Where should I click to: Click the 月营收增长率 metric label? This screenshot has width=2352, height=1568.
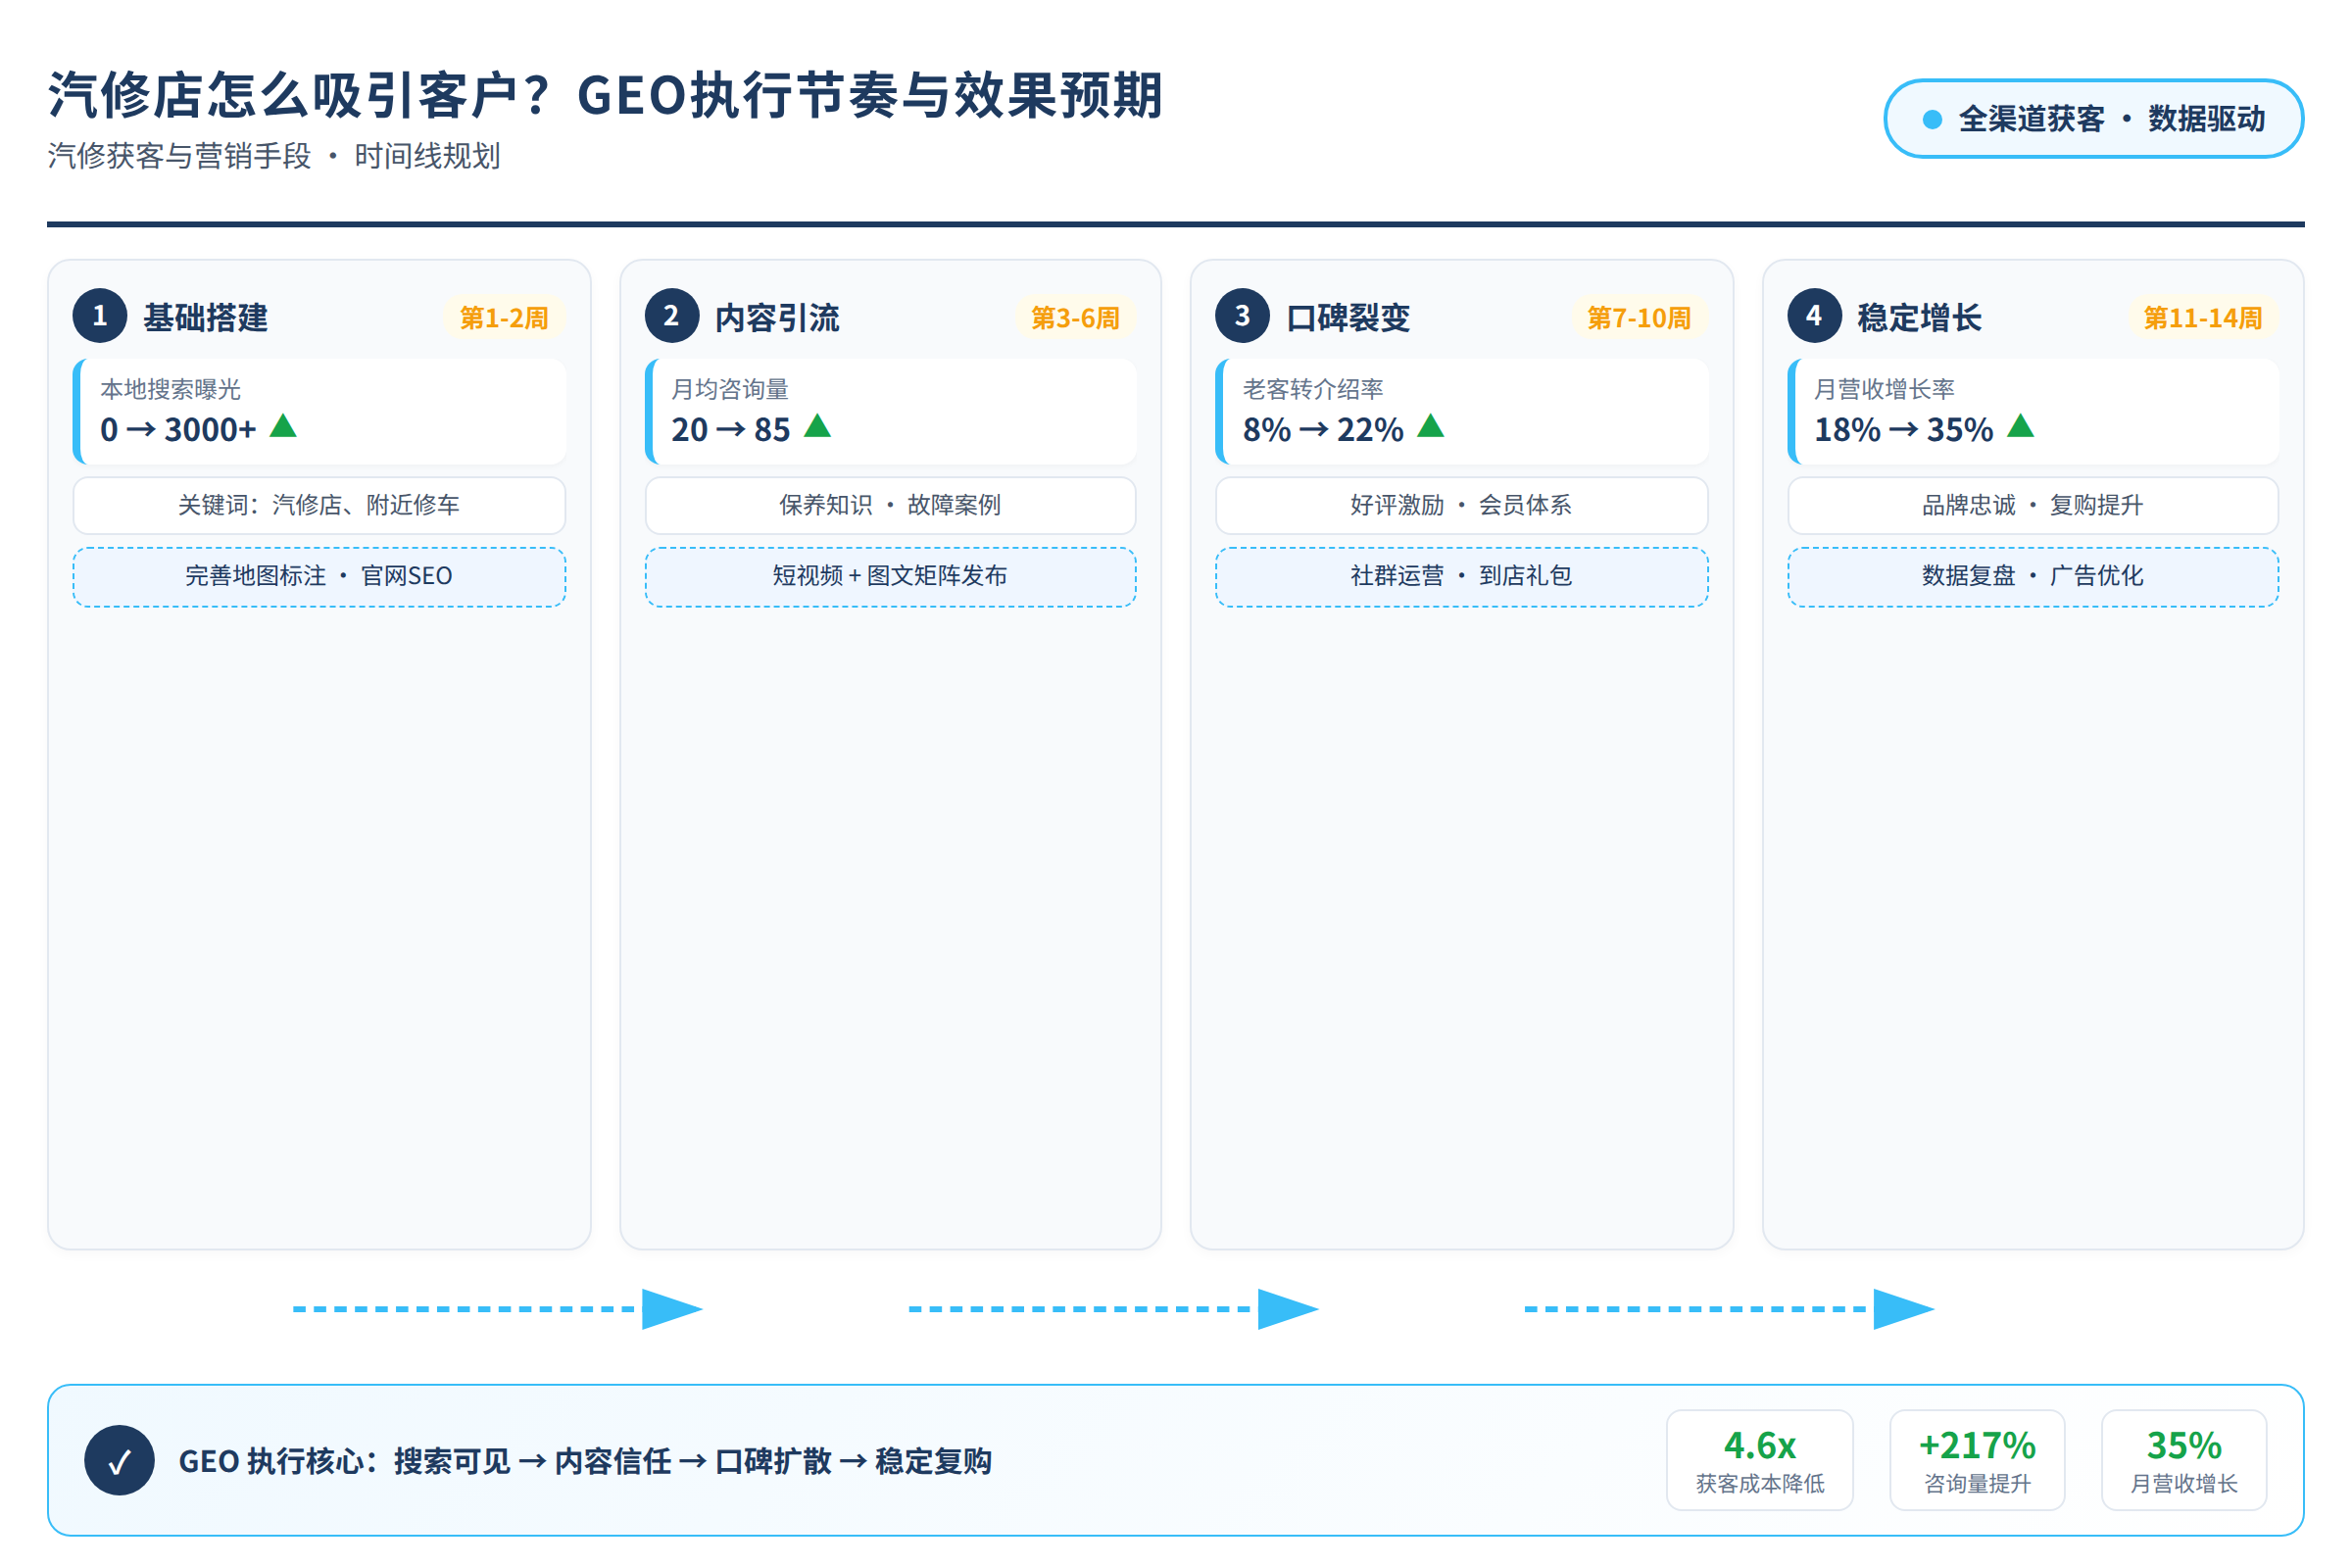tap(1885, 389)
